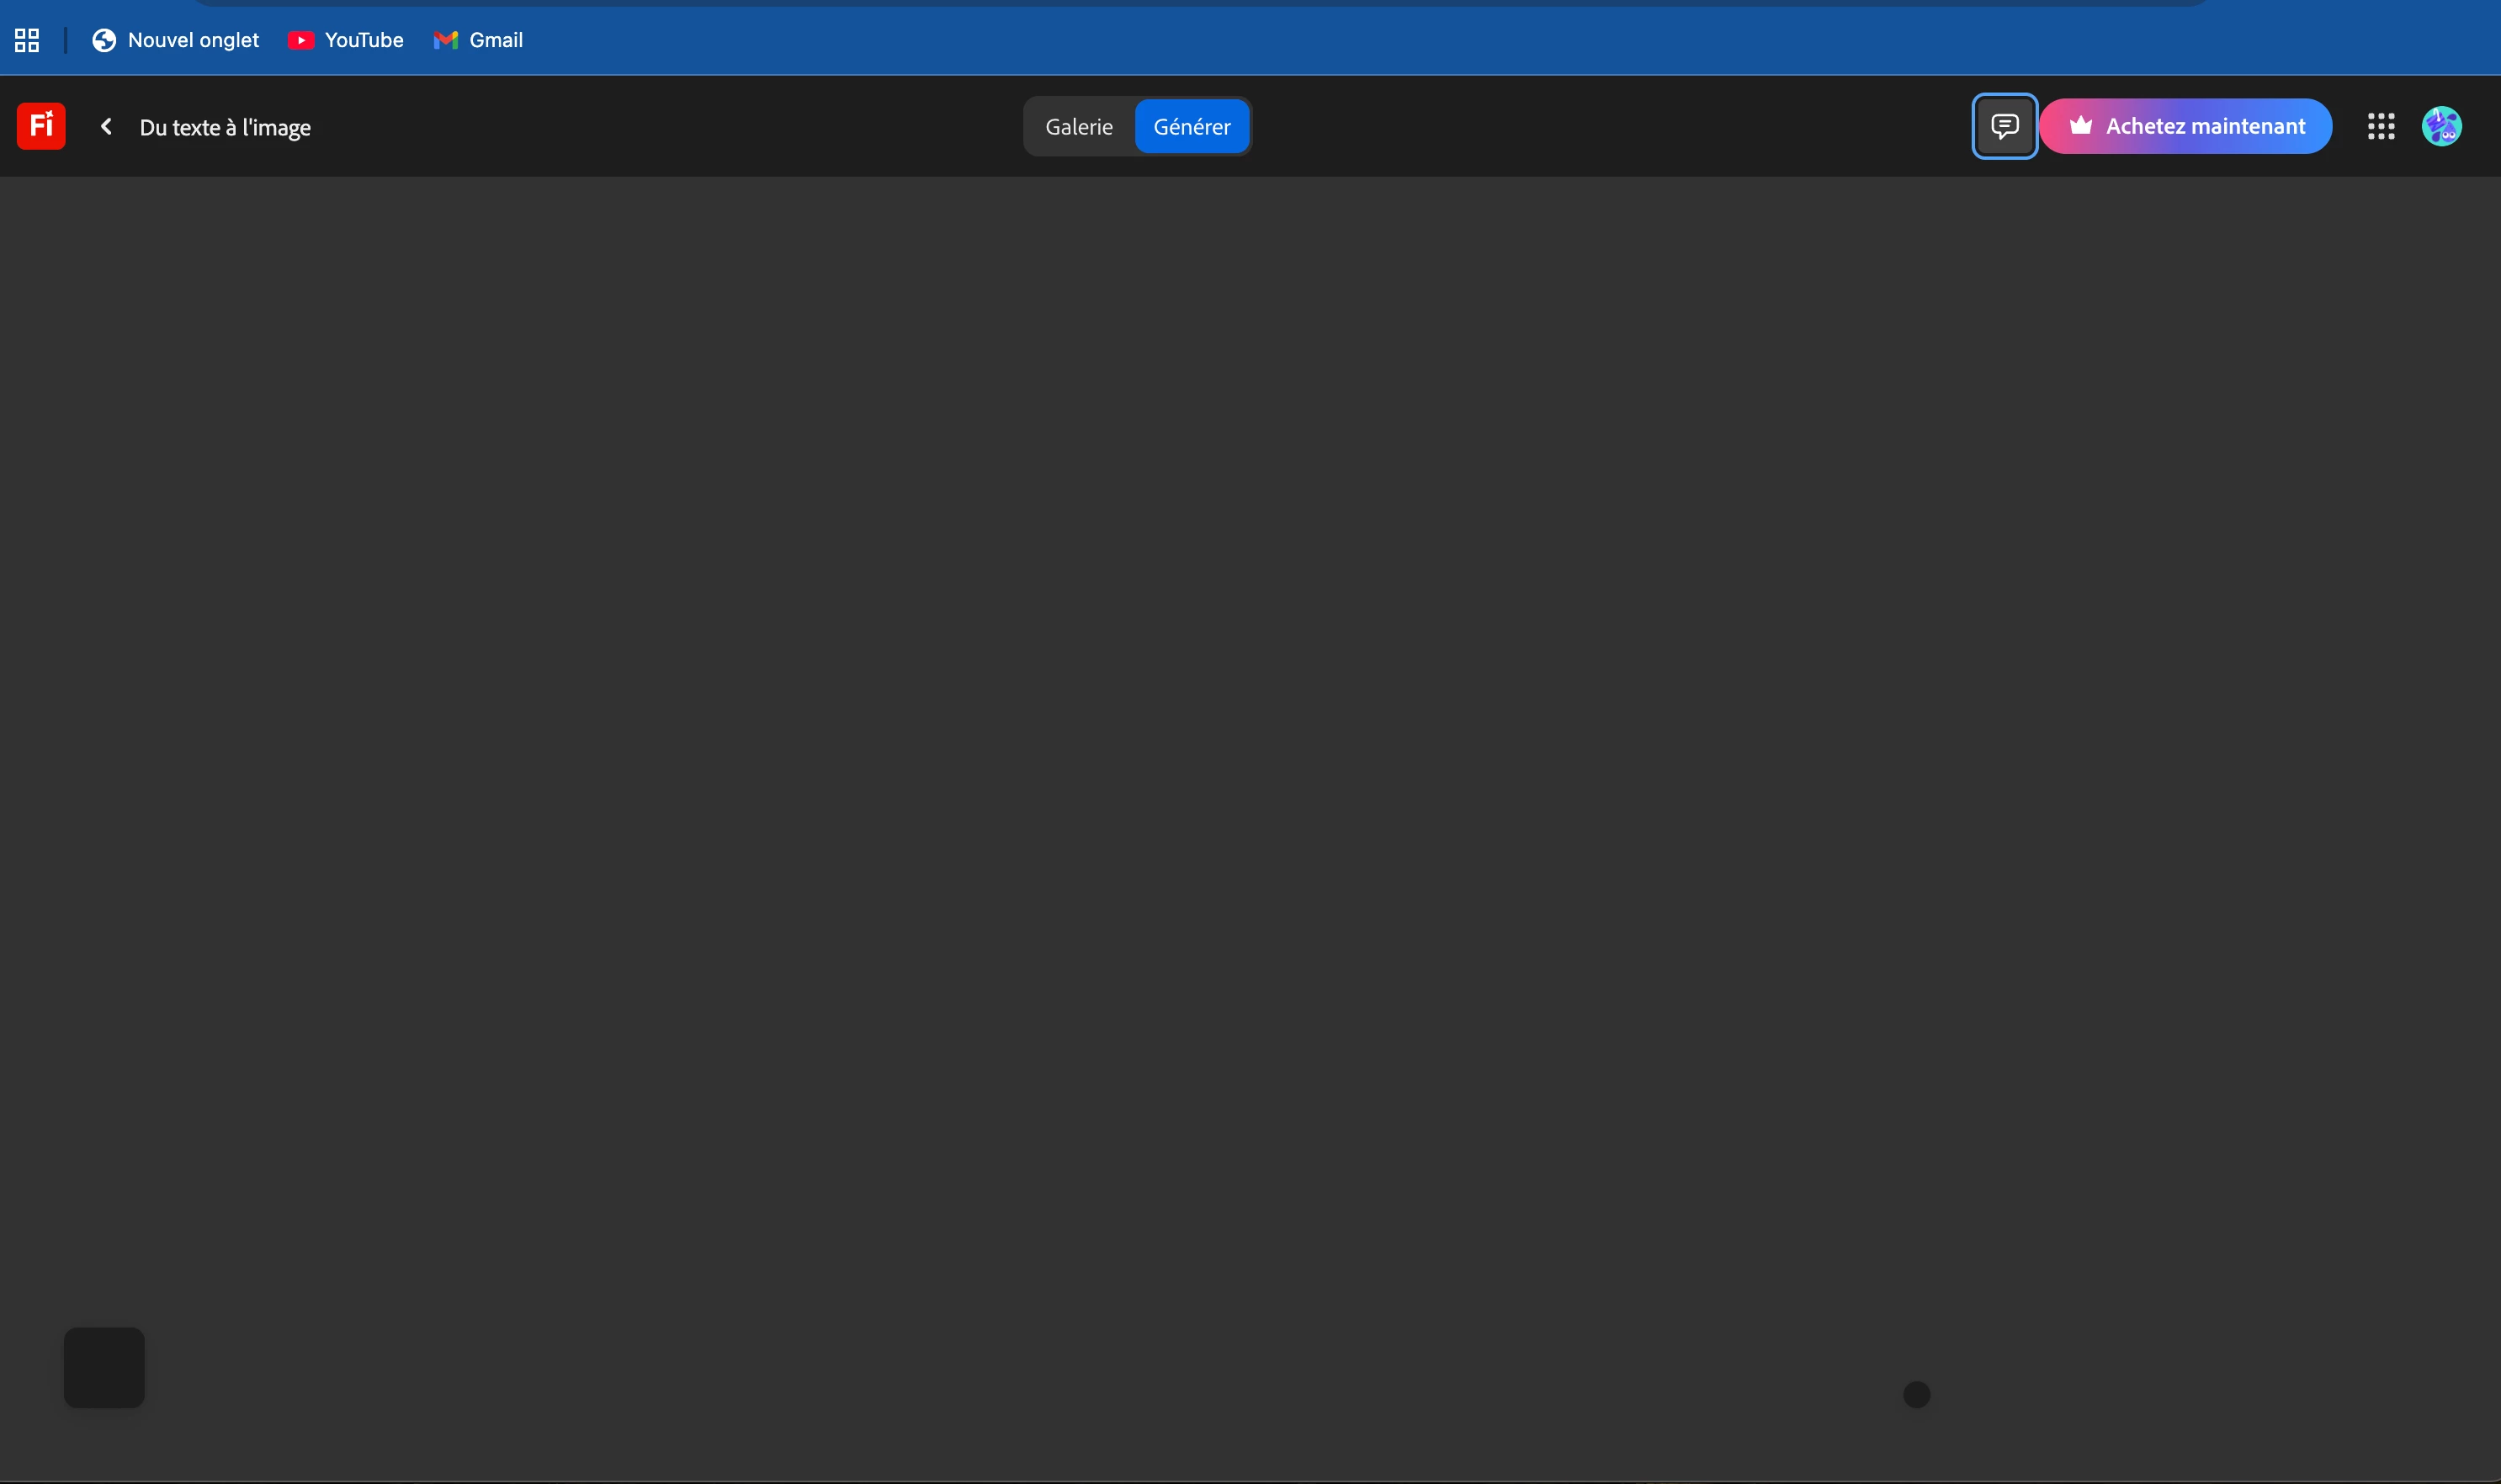Click the Du texte à l'image title

pos(225,128)
